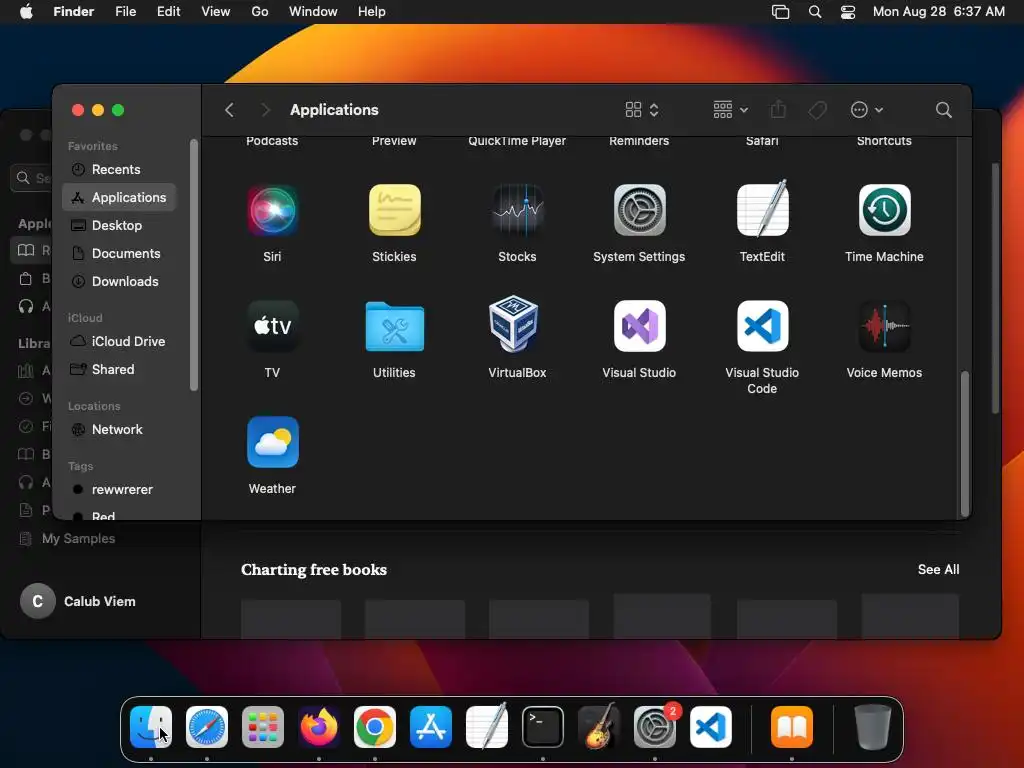1024x768 pixels.
Task: Open GarageBand from the Dock
Action: coord(599,726)
